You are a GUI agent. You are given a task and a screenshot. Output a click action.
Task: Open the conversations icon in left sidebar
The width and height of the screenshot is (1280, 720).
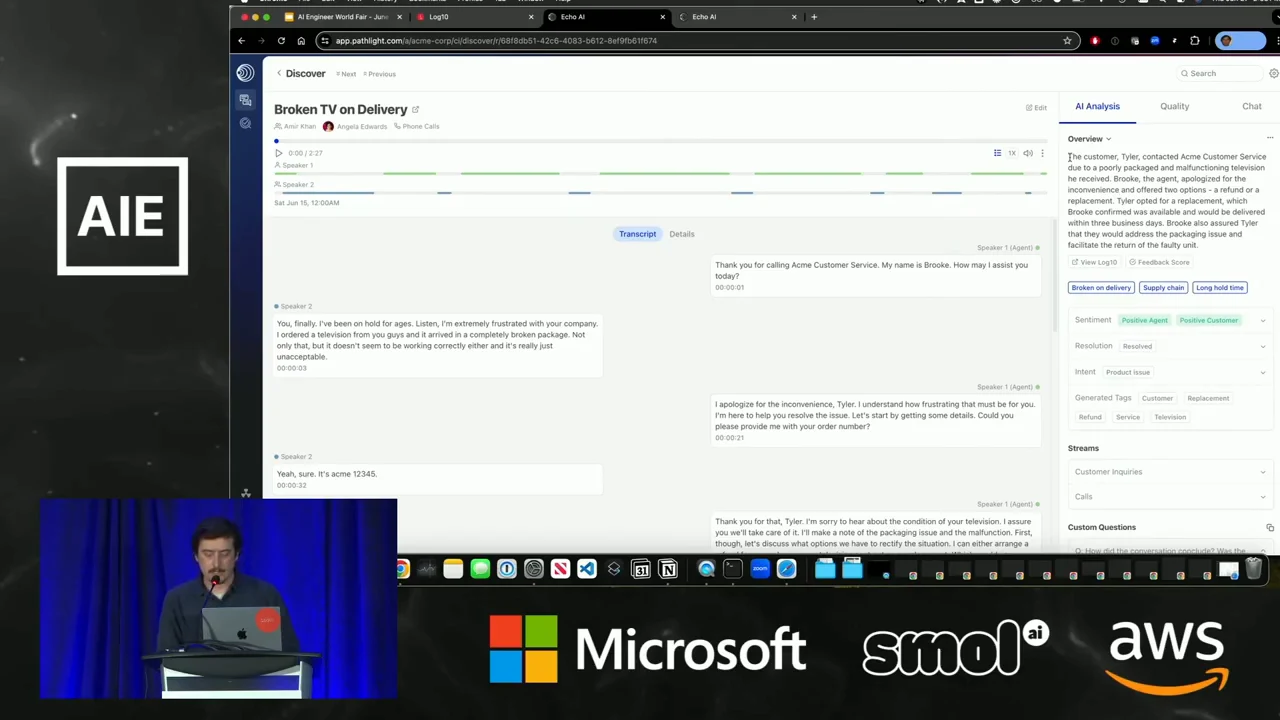[245, 100]
